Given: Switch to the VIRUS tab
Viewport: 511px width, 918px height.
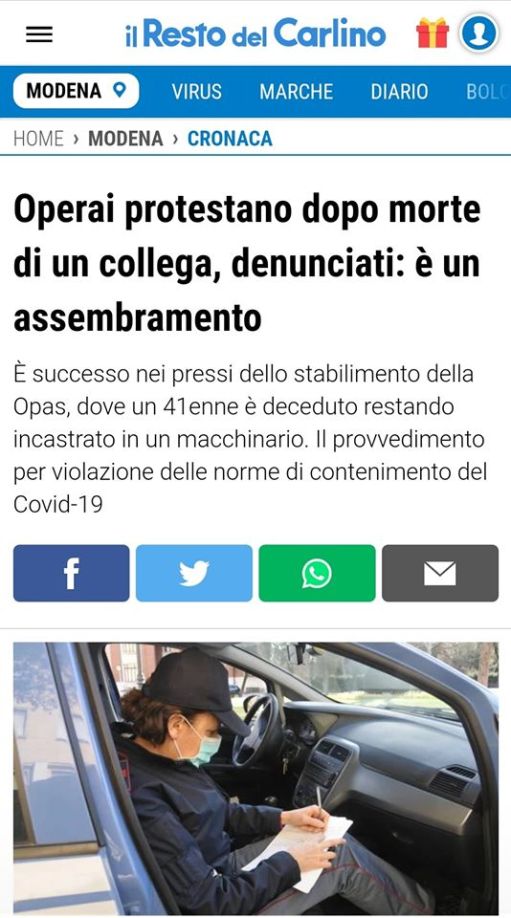Looking at the screenshot, I should point(197,91).
